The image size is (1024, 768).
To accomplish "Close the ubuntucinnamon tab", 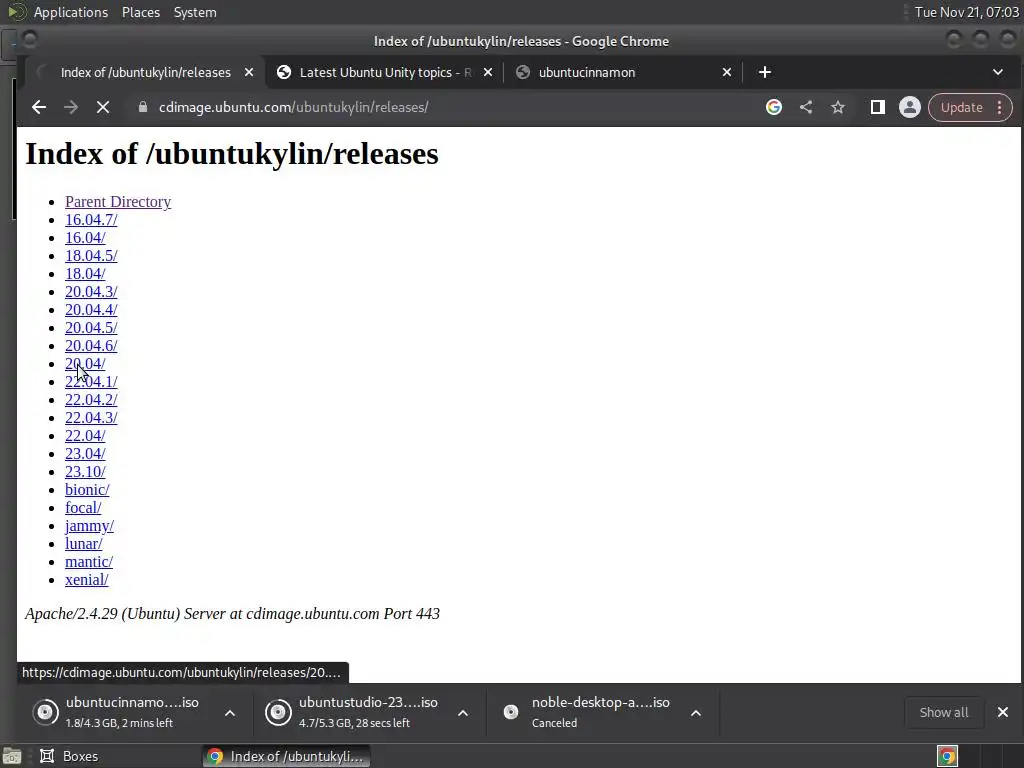I will pyautogui.click(x=726, y=72).
